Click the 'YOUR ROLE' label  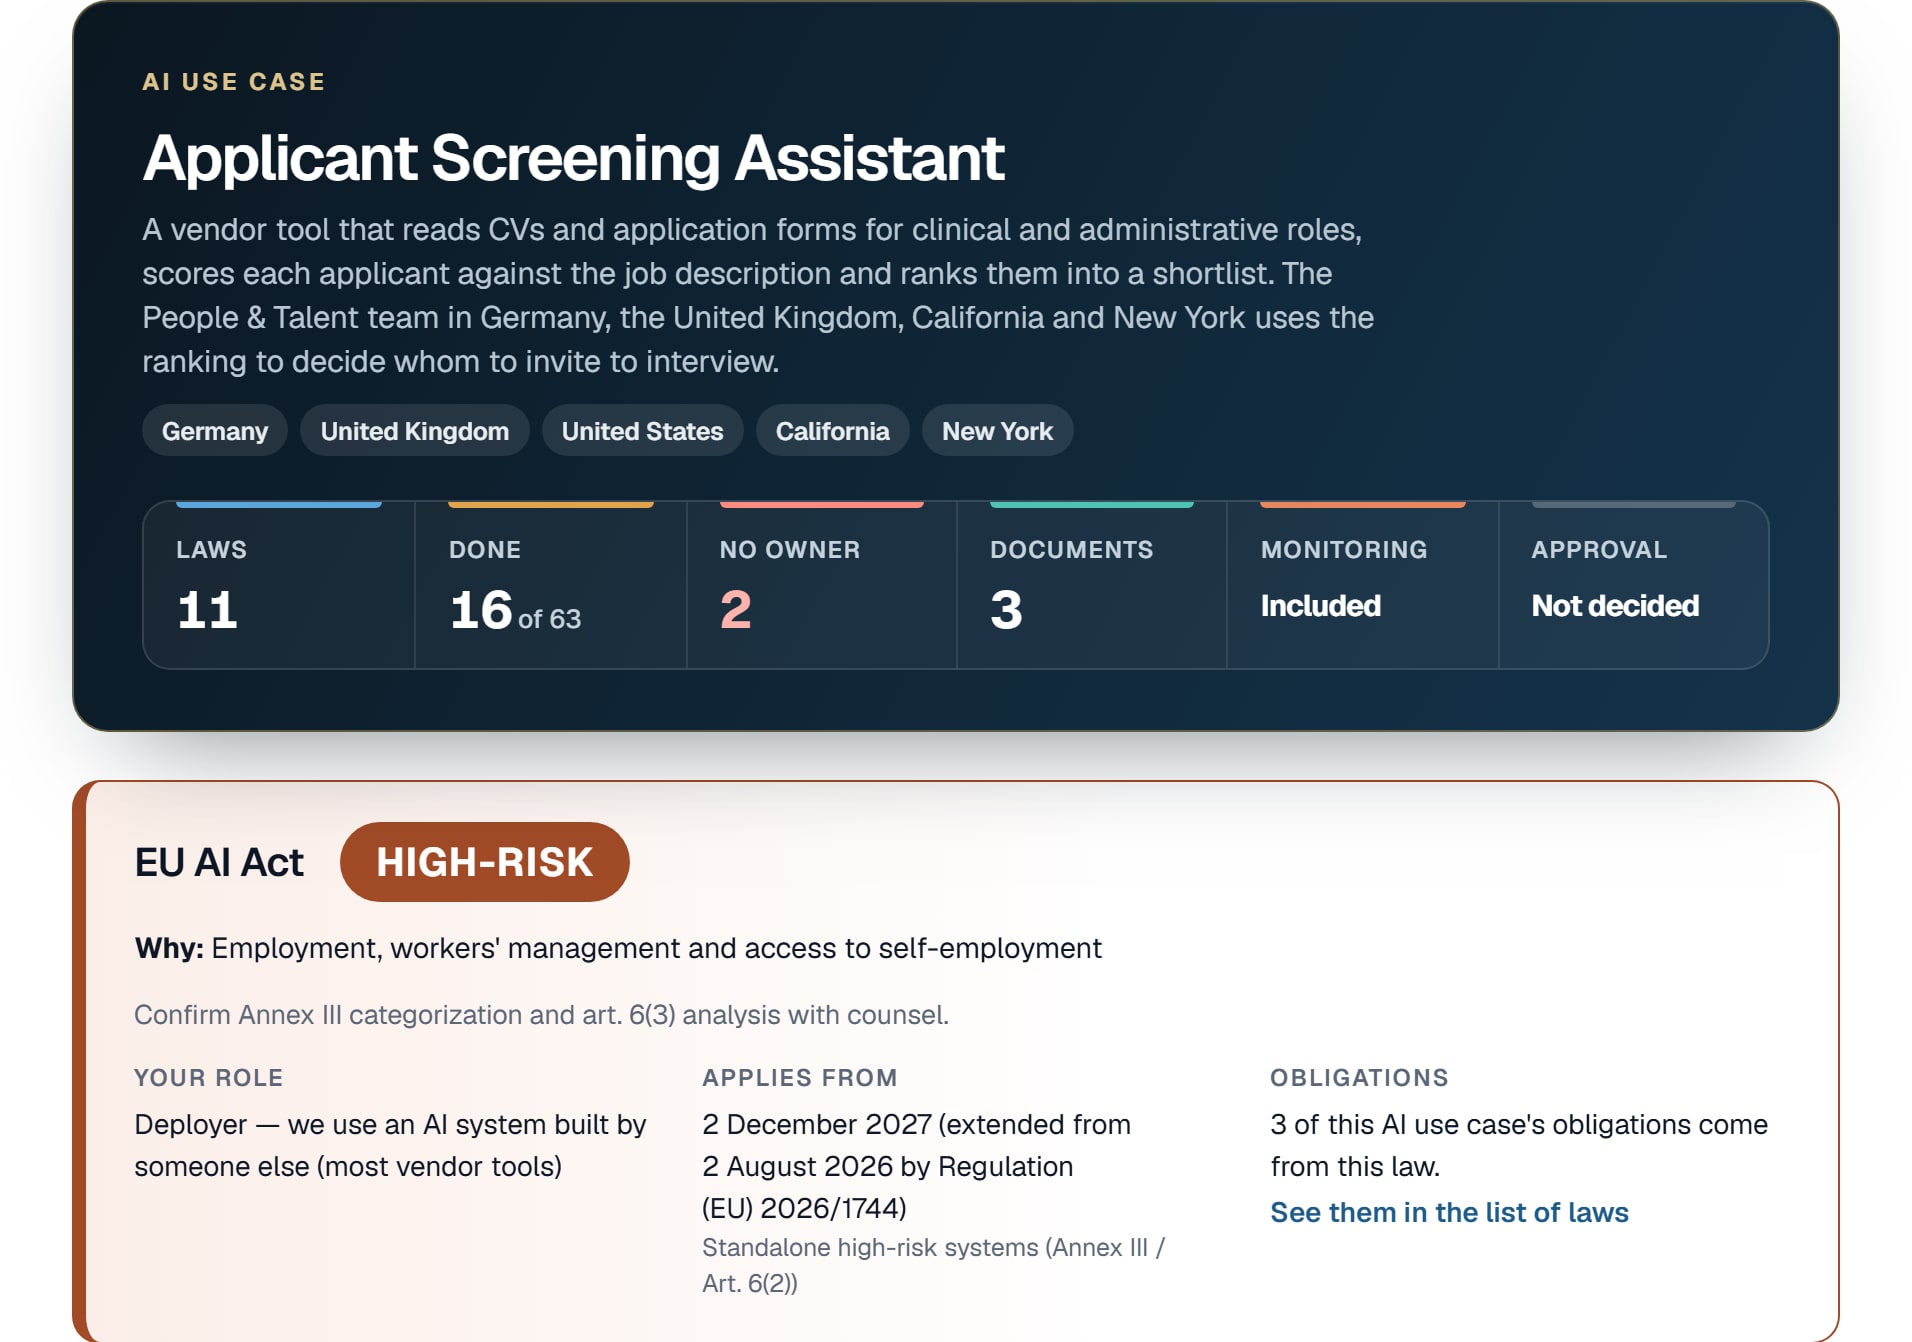coord(209,1078)
